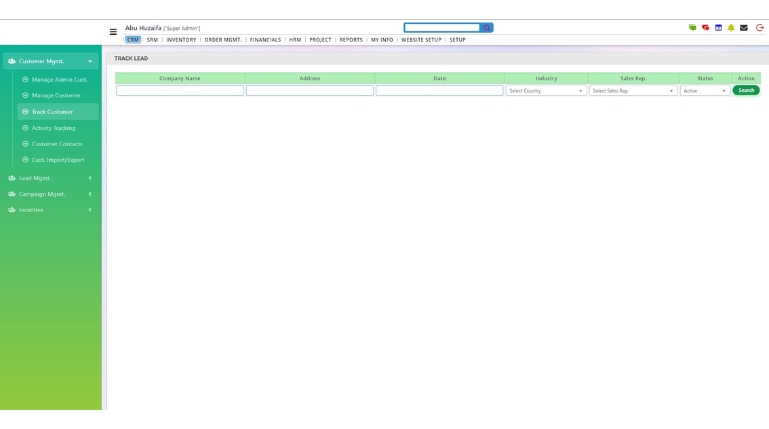Open the calendar icon in header
This screenshot has height=429, width=769.
pos(718,28)
